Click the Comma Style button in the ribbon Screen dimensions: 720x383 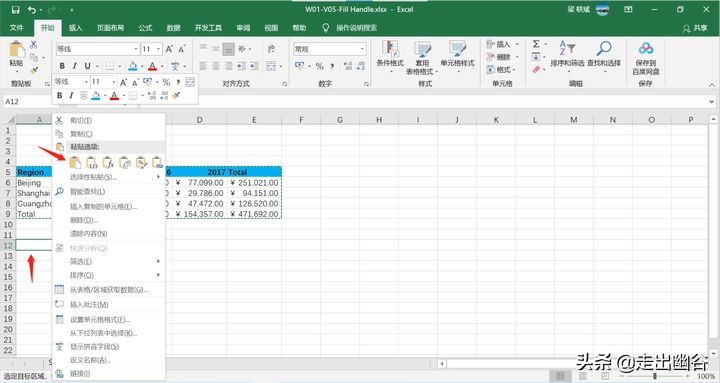332,66
